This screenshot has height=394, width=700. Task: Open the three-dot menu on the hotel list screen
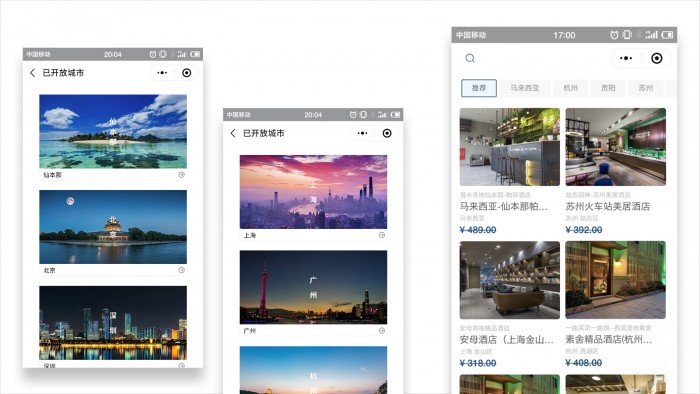[x=626, y=58]
